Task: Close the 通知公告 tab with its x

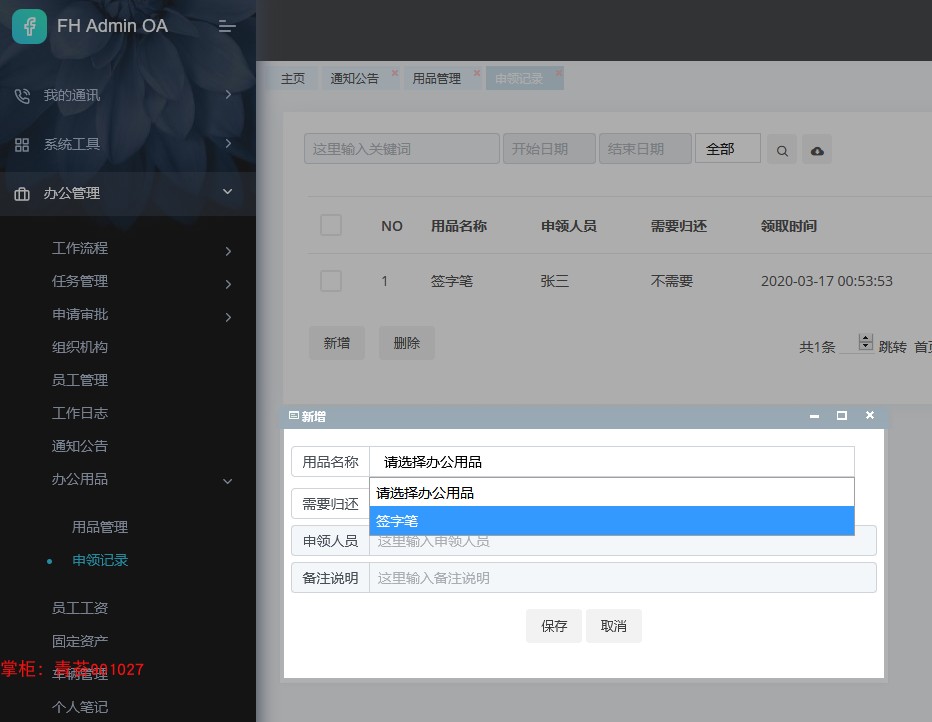Action: 395,72
